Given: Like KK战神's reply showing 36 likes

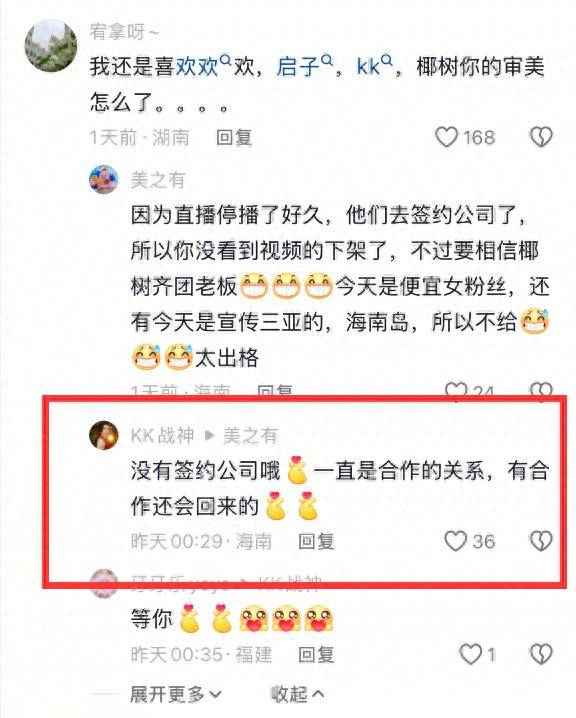Looking at the screenshot, I should (x=456, y=541).
